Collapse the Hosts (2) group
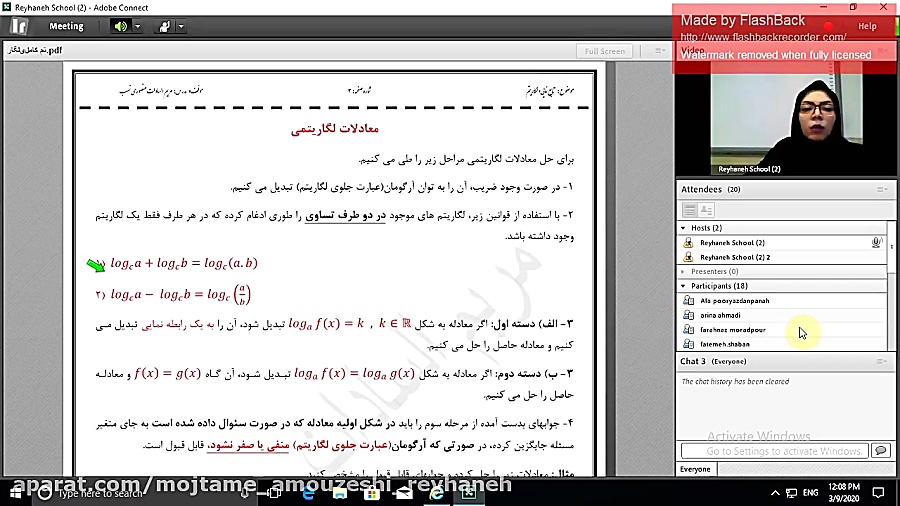The height and width of the screenshot is (506, 900). pos(683,228)
